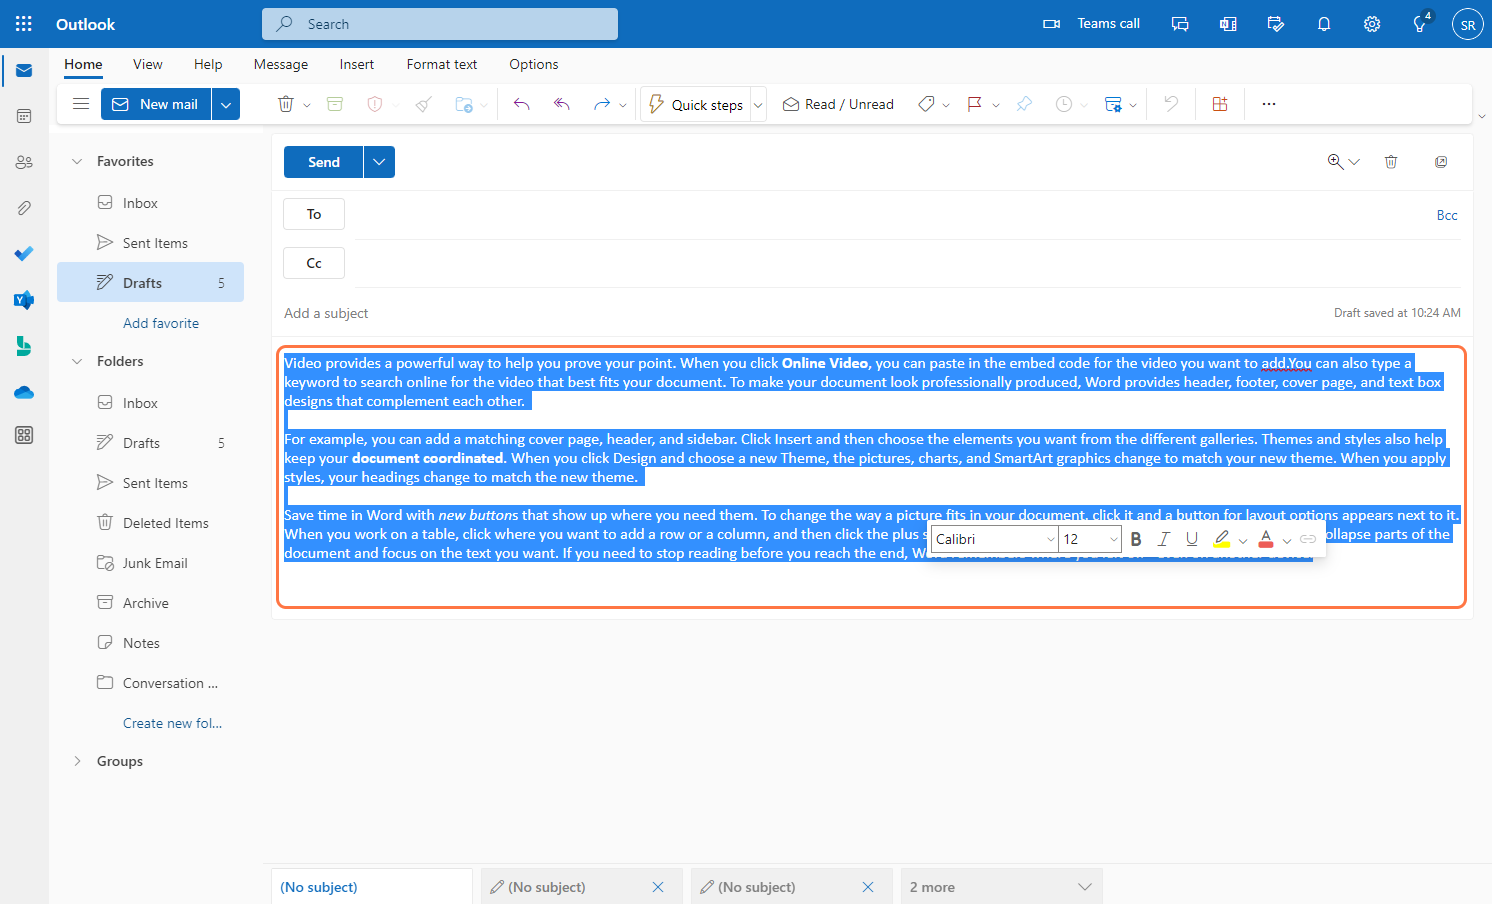The image size is (1492, 904).
Task: Click the Reply all icon
Action: pyautogui.click(x=562, y=104)
